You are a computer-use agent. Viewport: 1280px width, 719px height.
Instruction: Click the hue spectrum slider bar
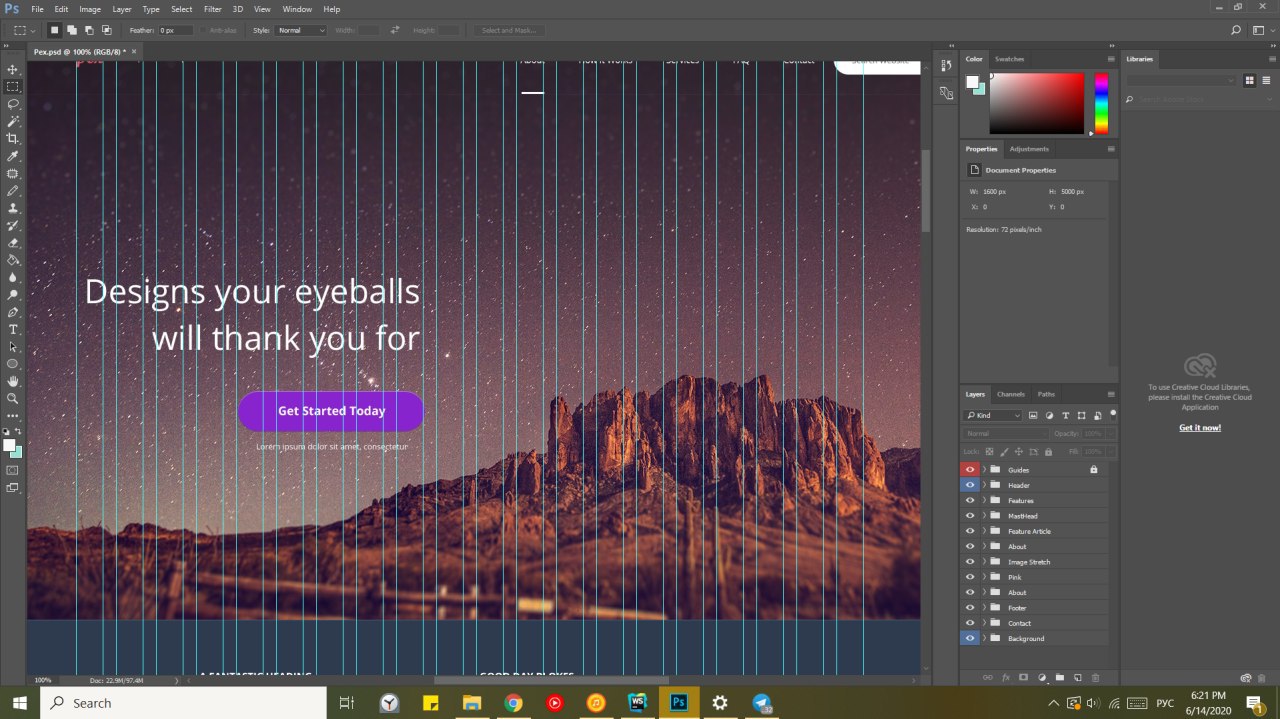pos(1101,103)
